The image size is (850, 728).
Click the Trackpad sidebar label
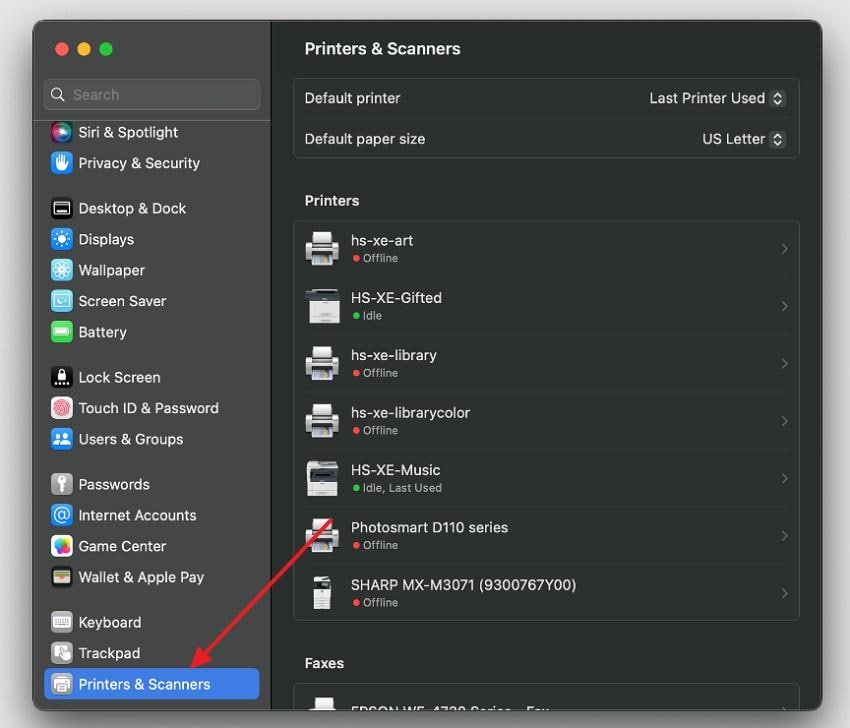(x=110, y=654)
